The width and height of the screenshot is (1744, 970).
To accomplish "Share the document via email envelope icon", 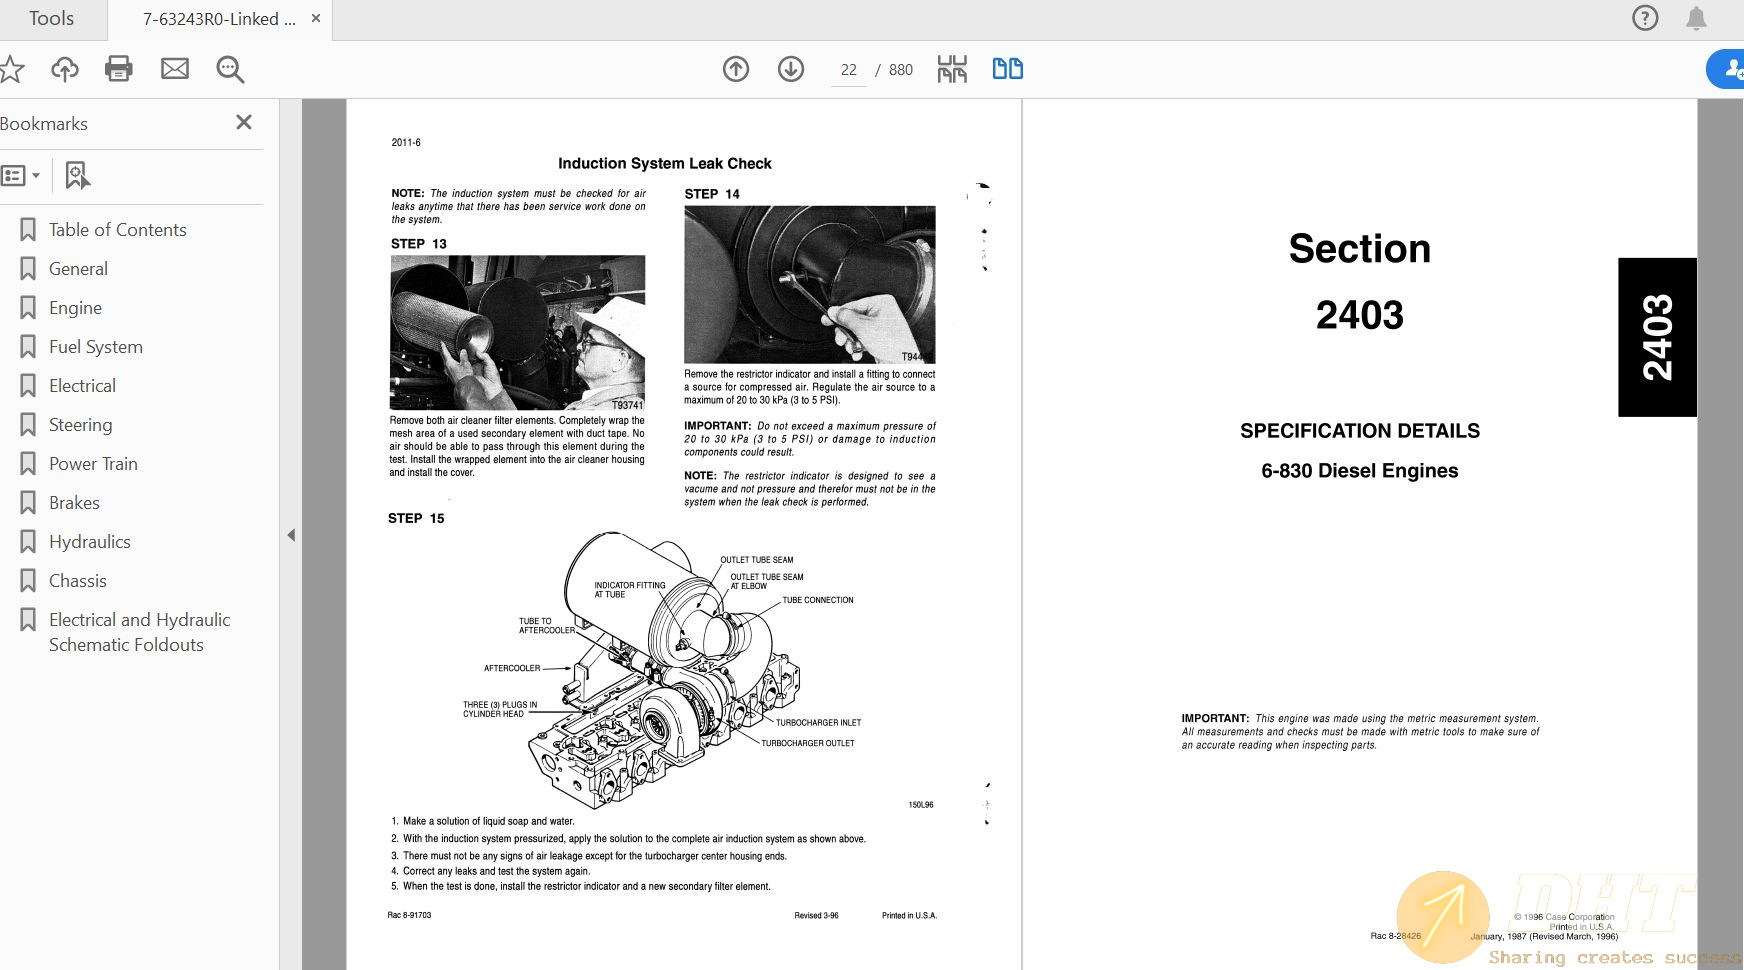I will click(x=175, y=69).
